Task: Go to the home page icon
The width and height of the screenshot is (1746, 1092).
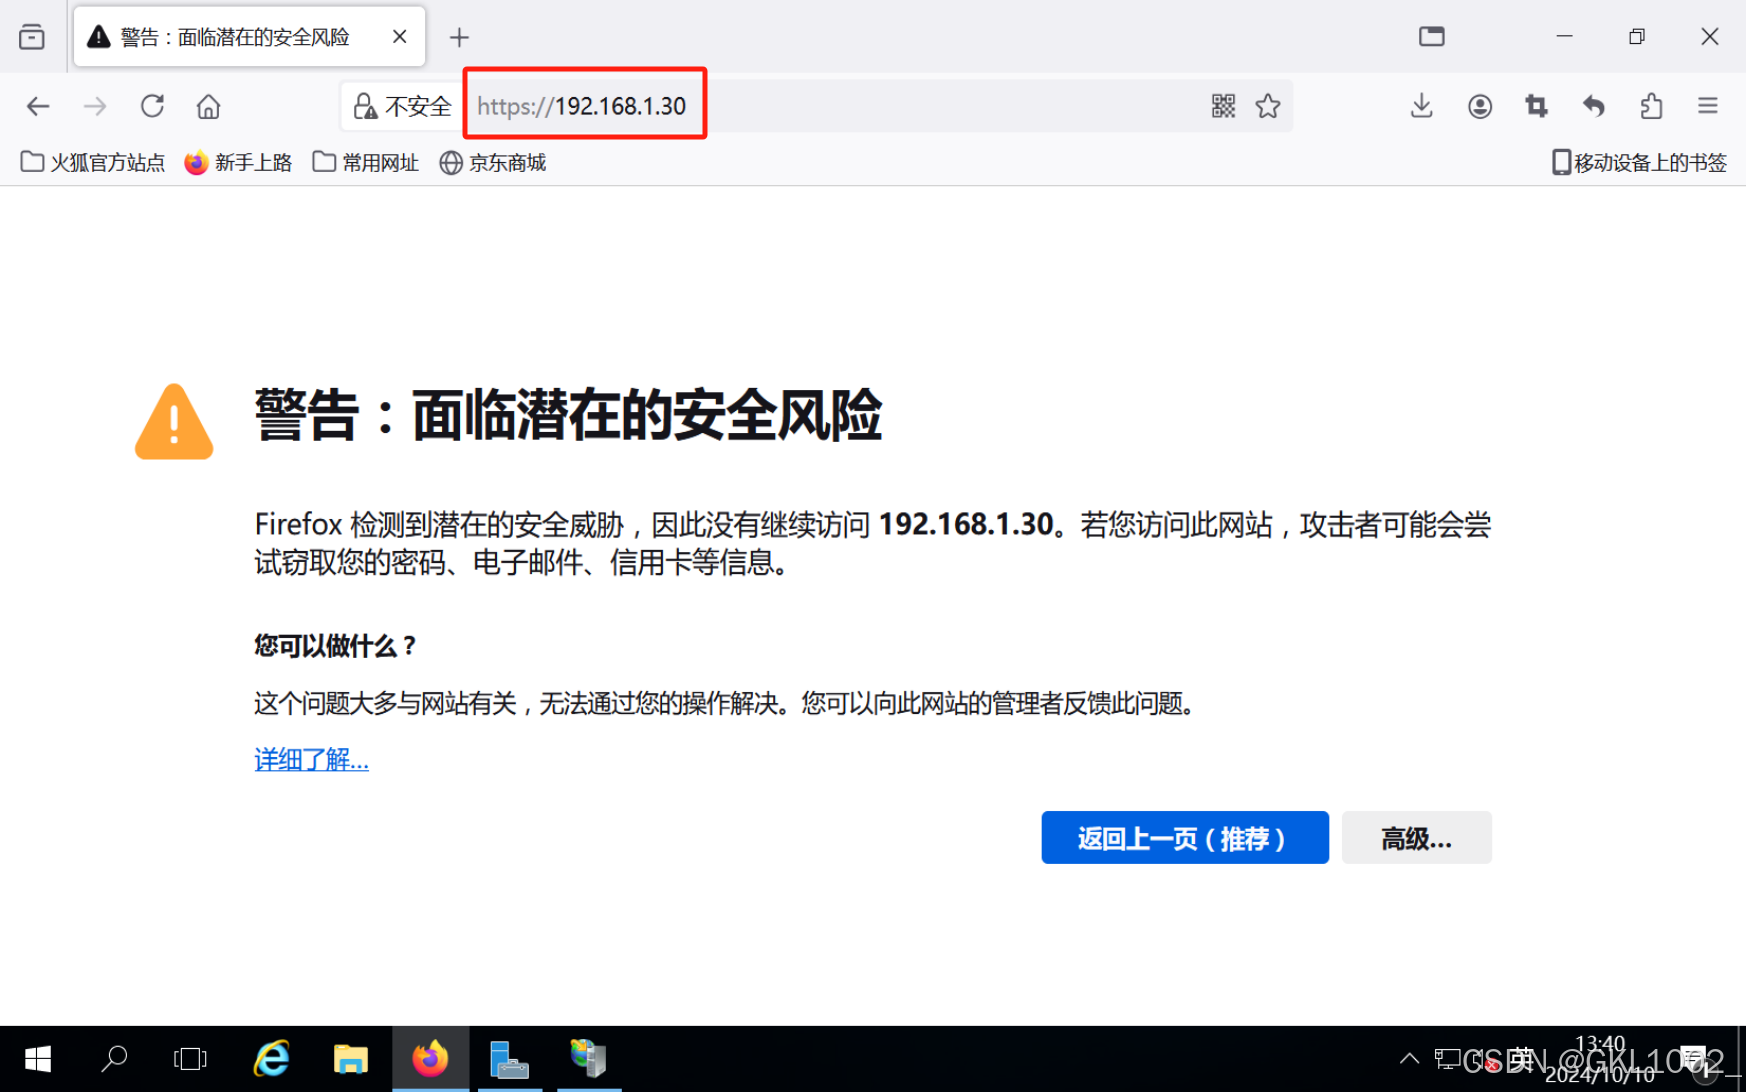Action: 208,106
